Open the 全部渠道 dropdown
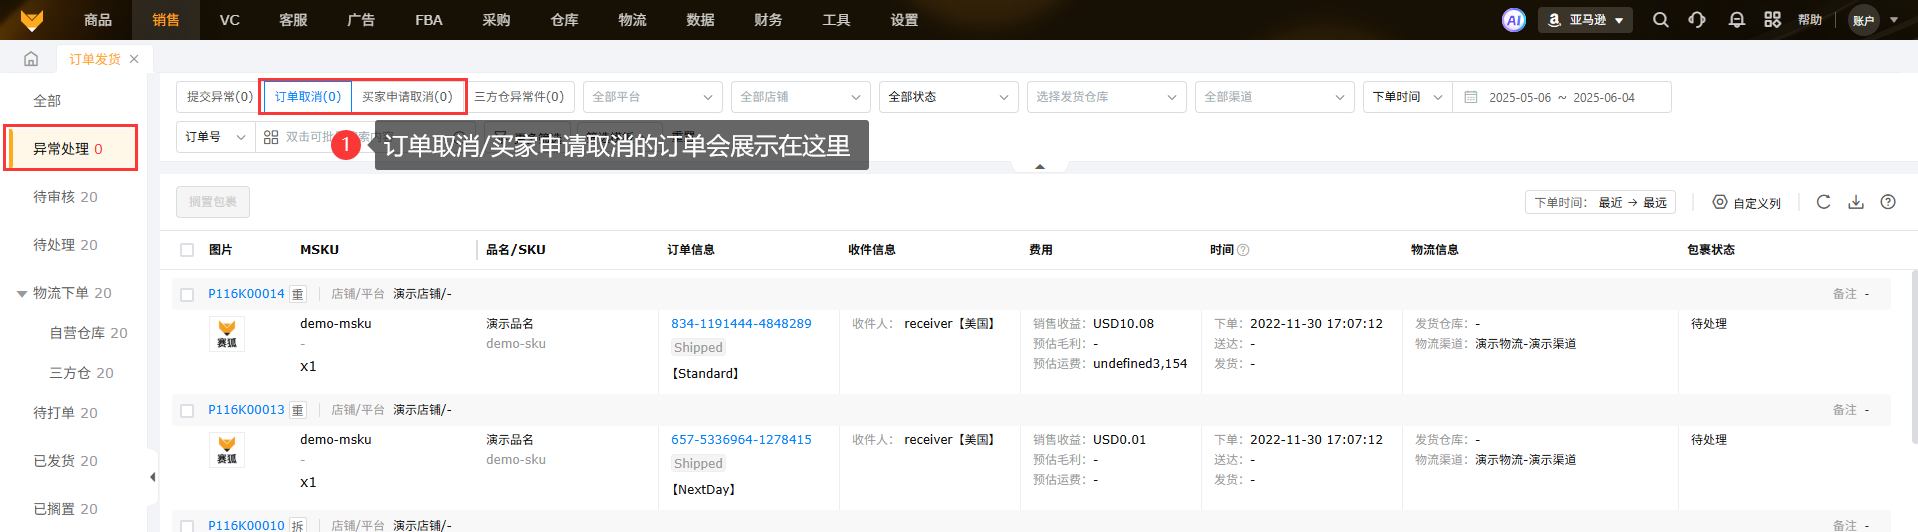Screen dimensions: 1918x532 (x=1275, y=97)
